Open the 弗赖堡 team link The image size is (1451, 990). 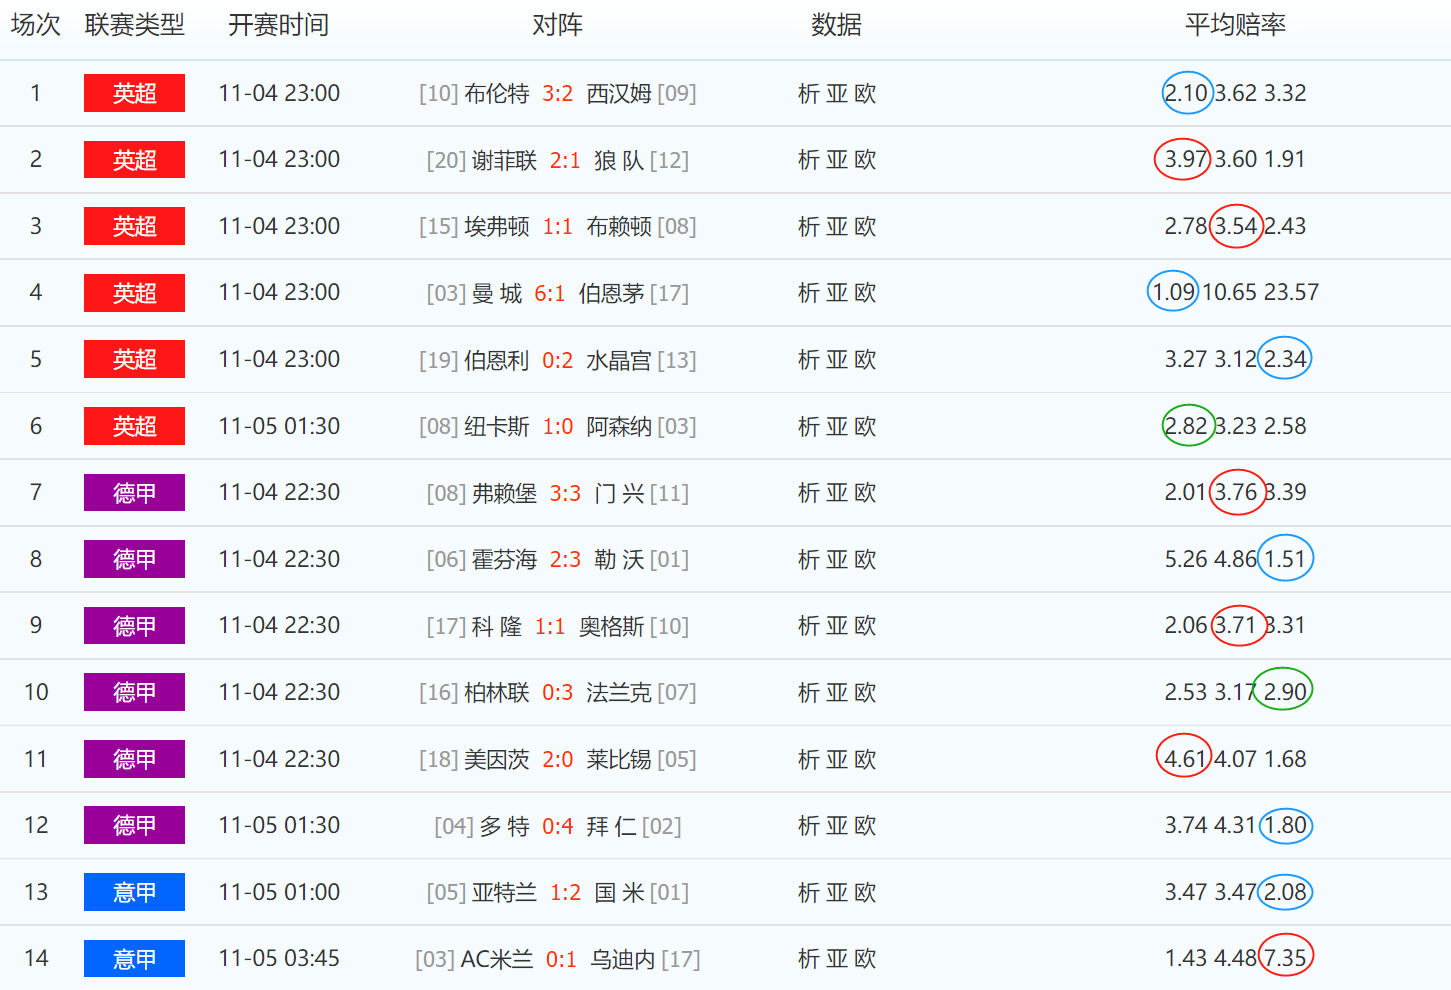pyautogui.click(x=505, y=493)
